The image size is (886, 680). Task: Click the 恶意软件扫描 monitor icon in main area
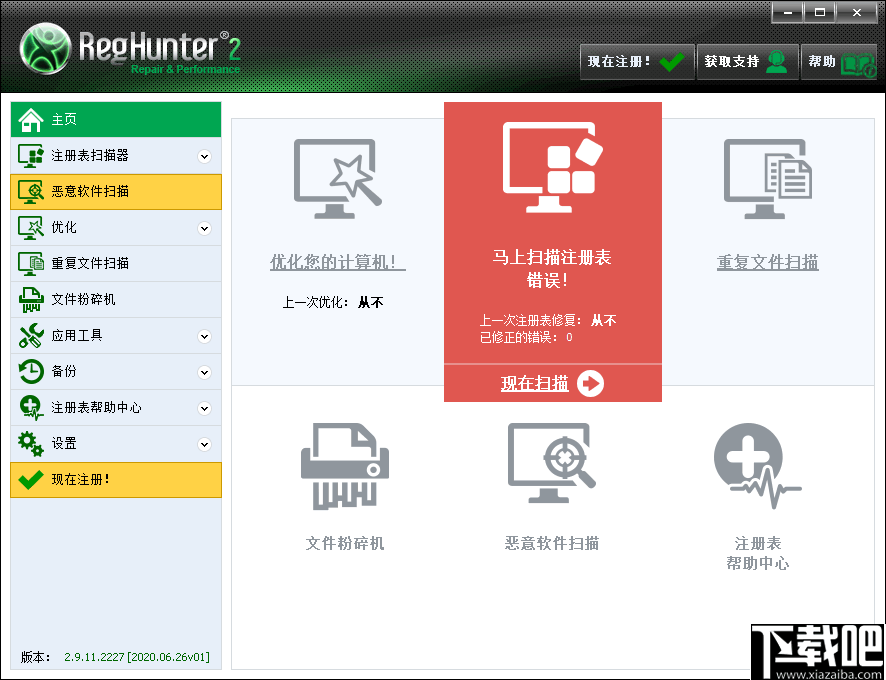click(552, 463)
